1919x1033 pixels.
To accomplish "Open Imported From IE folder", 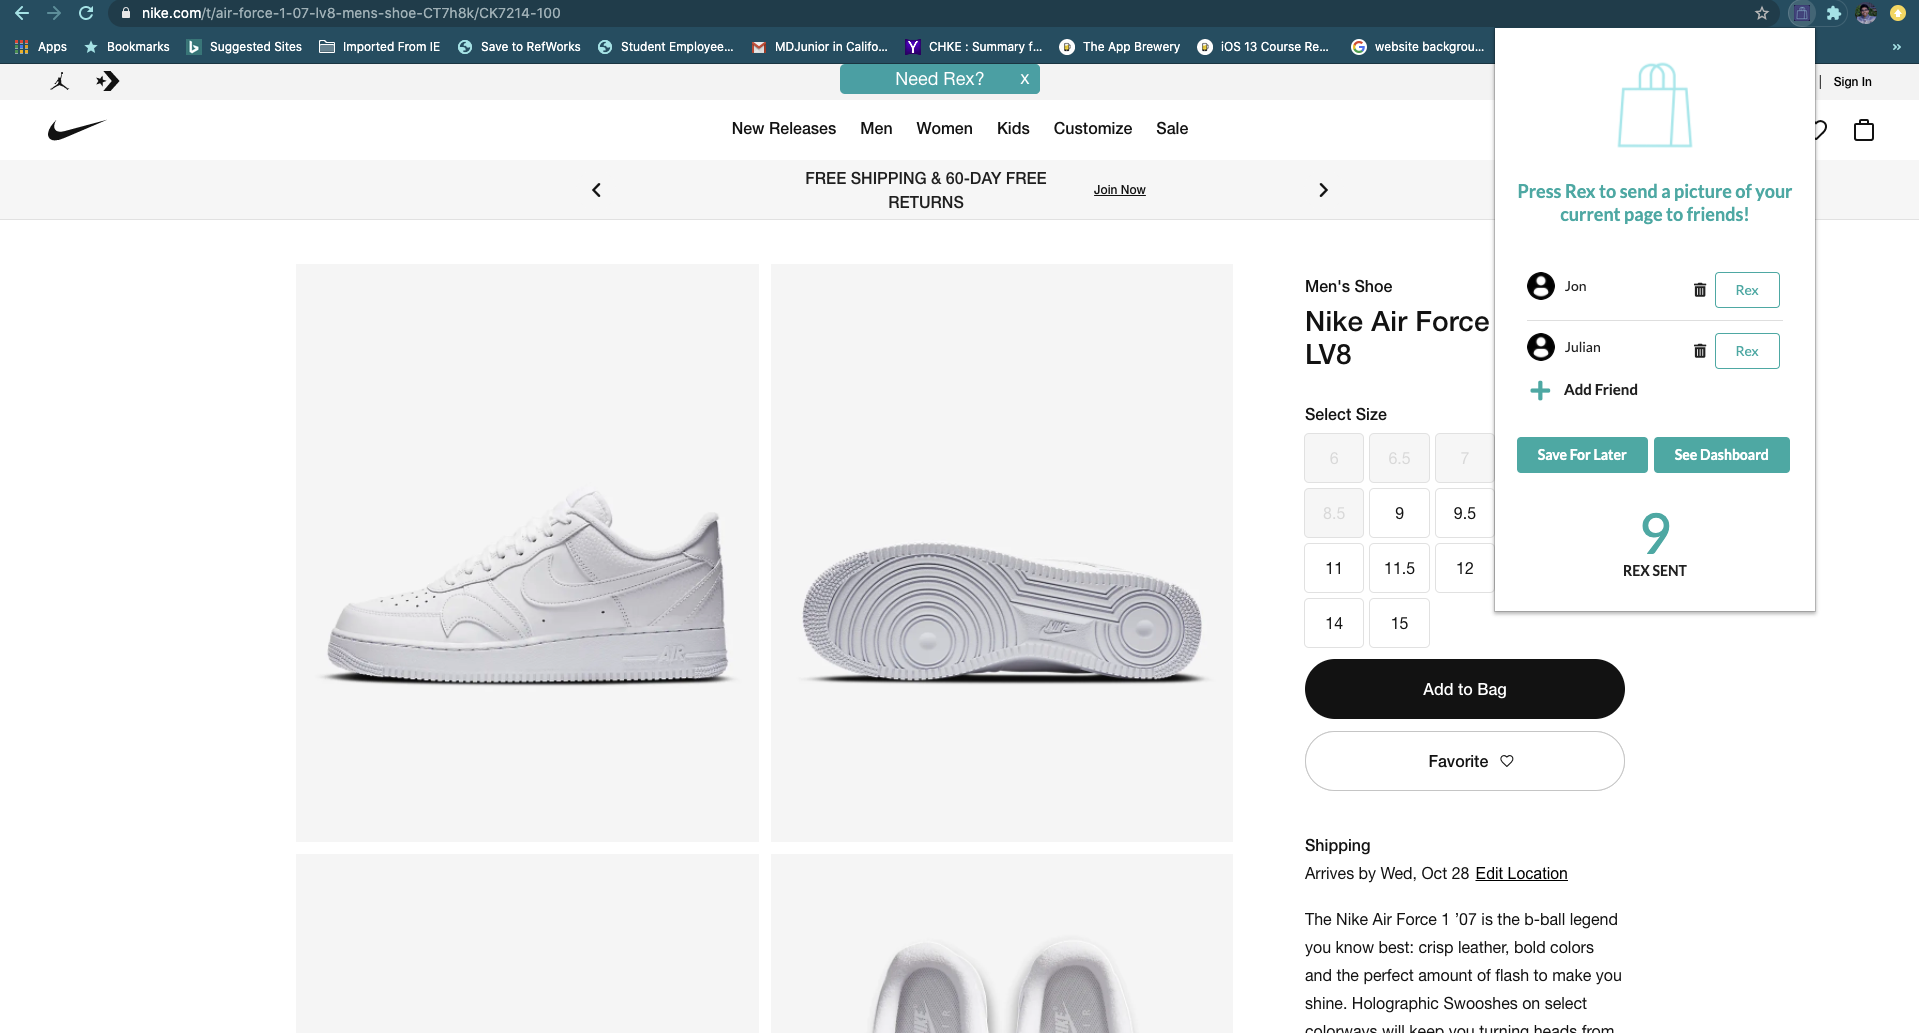I will click(380, 47).
